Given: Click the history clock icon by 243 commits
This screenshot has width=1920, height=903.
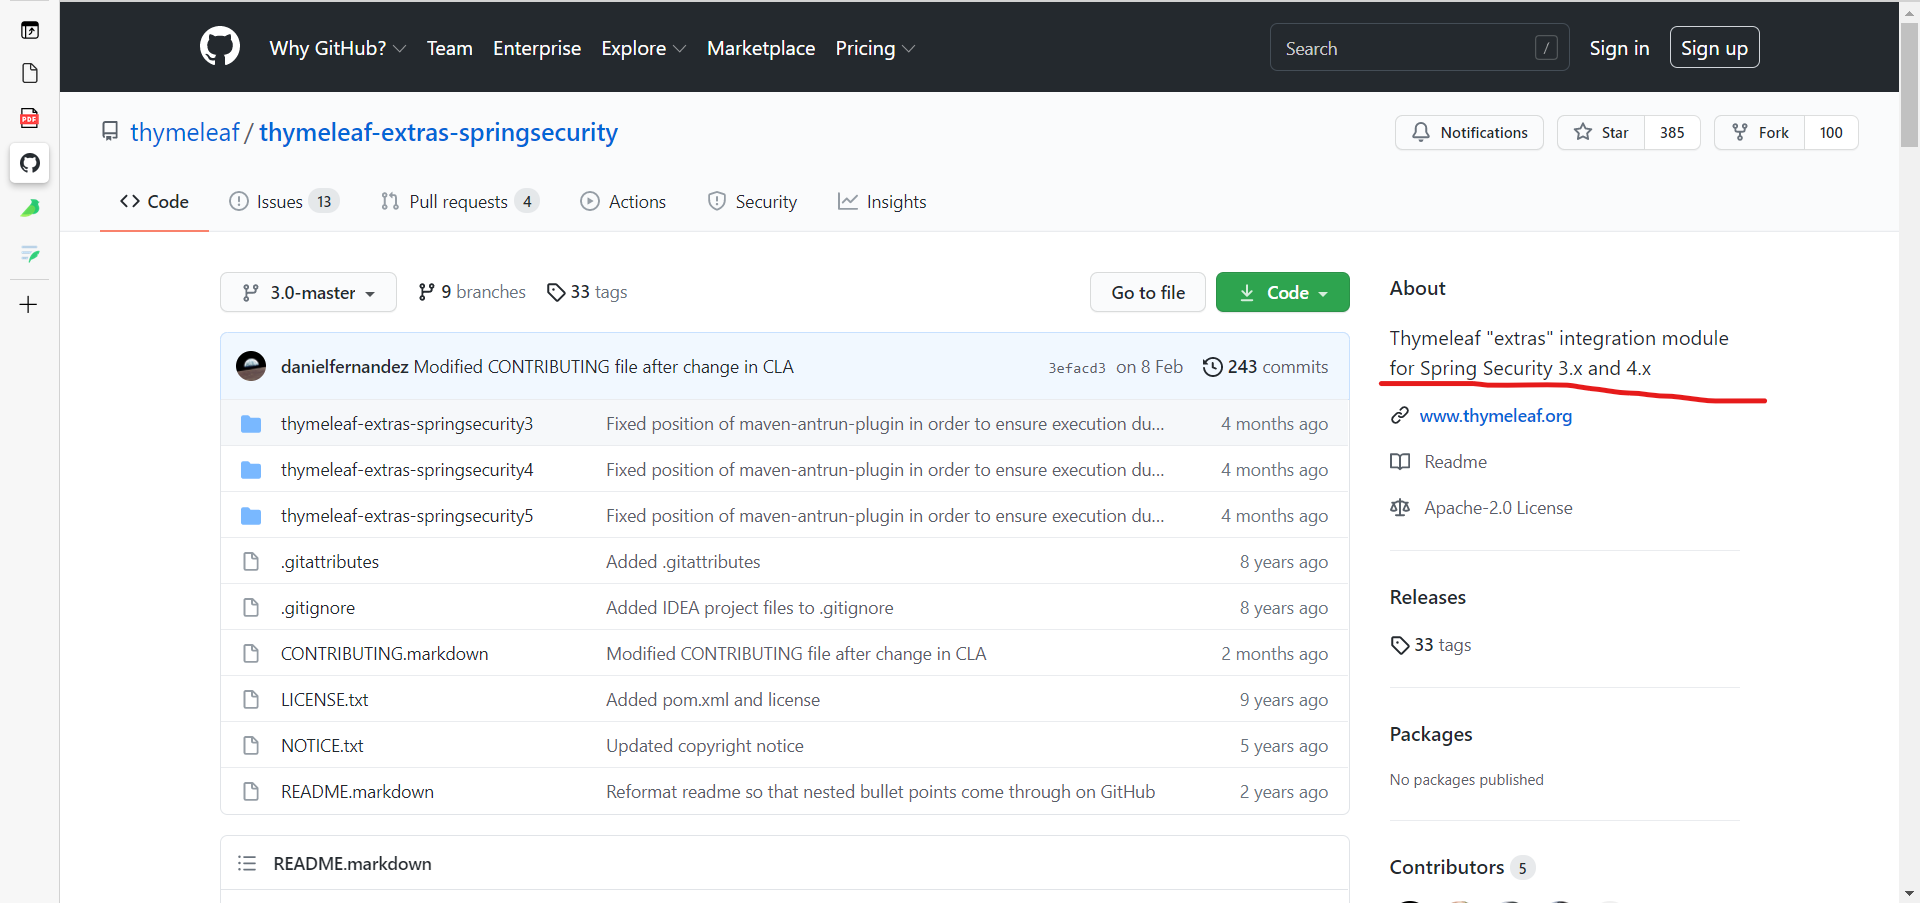Looking at the screenshot, I should [1212, 367].
